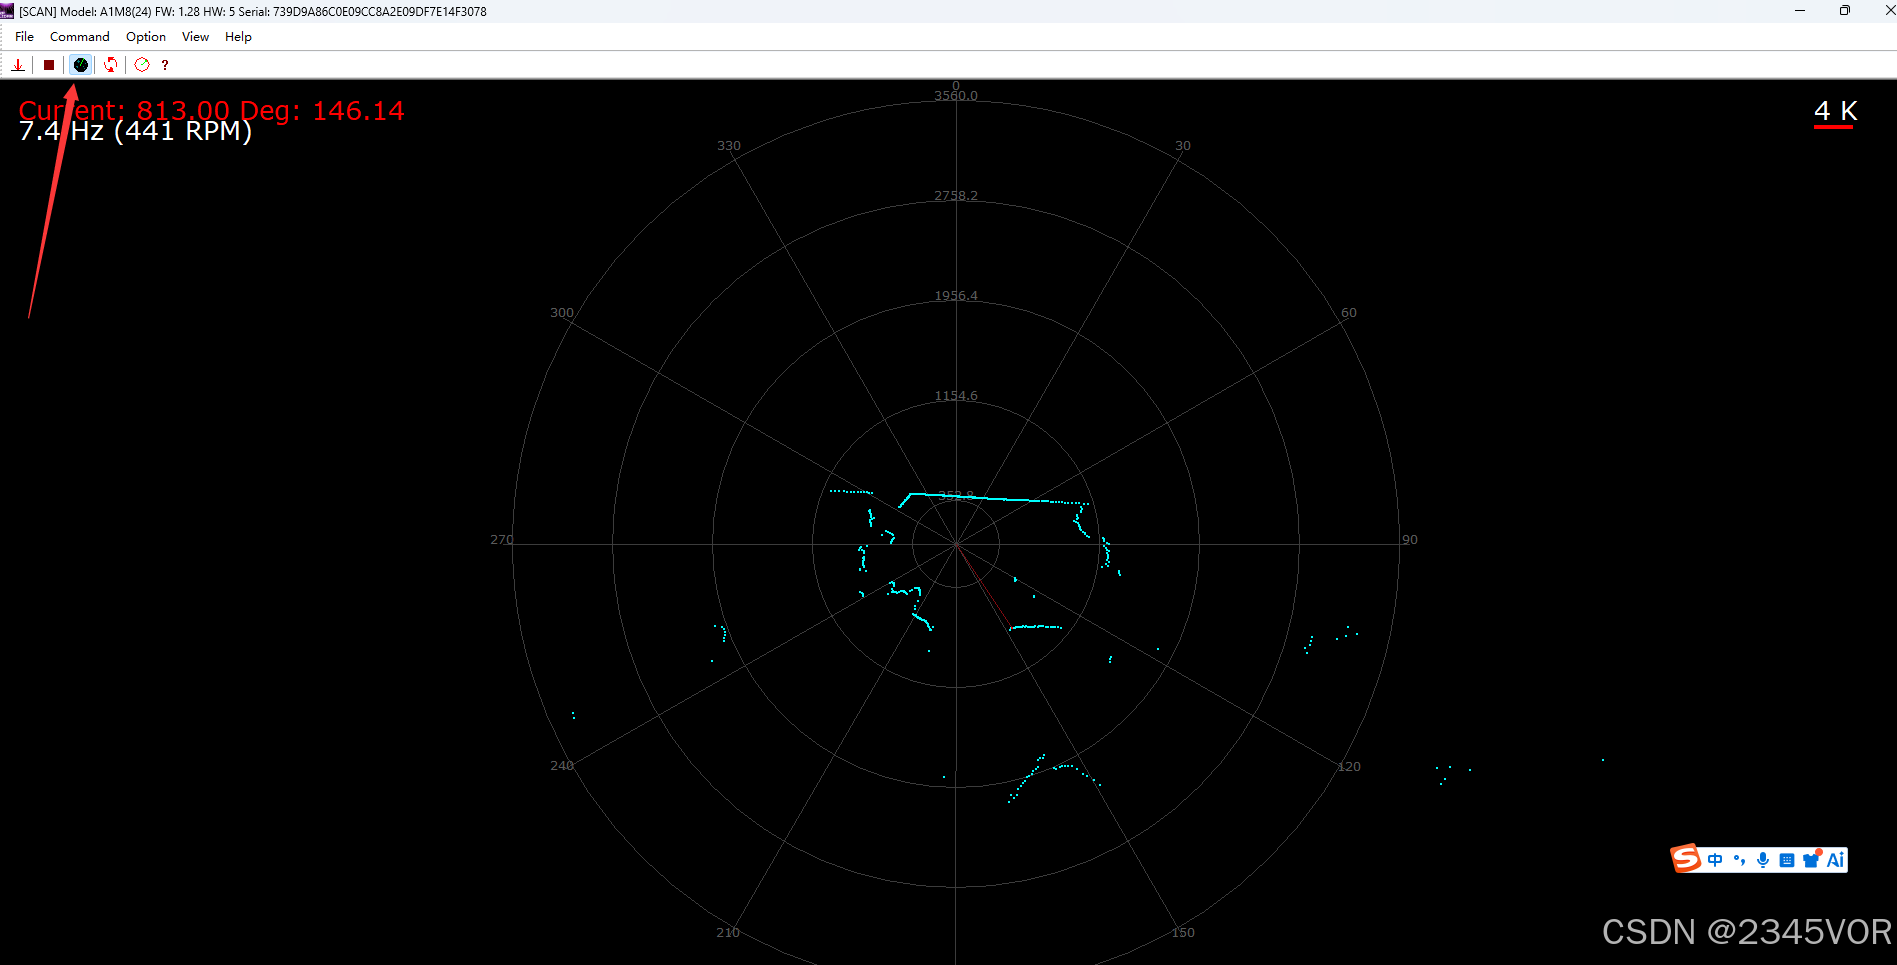This screenshot has height=965, width=1897.
Task: Click the 300 degree angle label
Action: pos(562,313)
